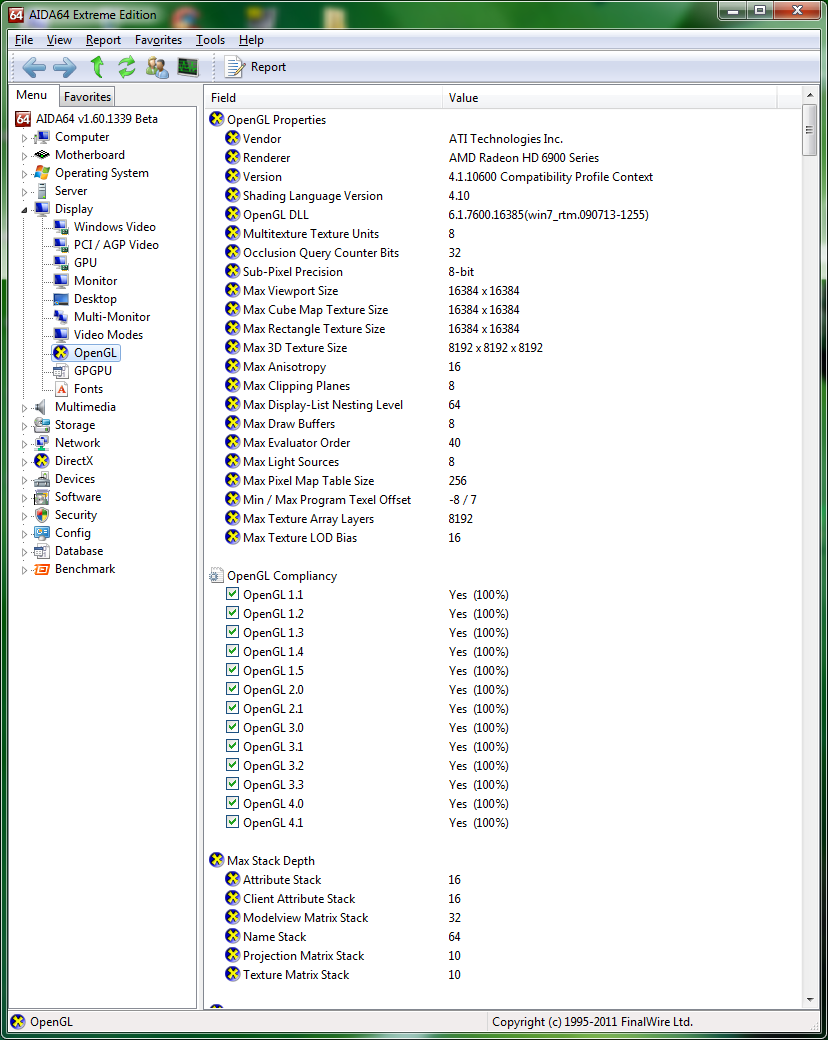Open the Monitor tree entry
The width and height of the screenshot is (828, 1040).
[96, 281]
